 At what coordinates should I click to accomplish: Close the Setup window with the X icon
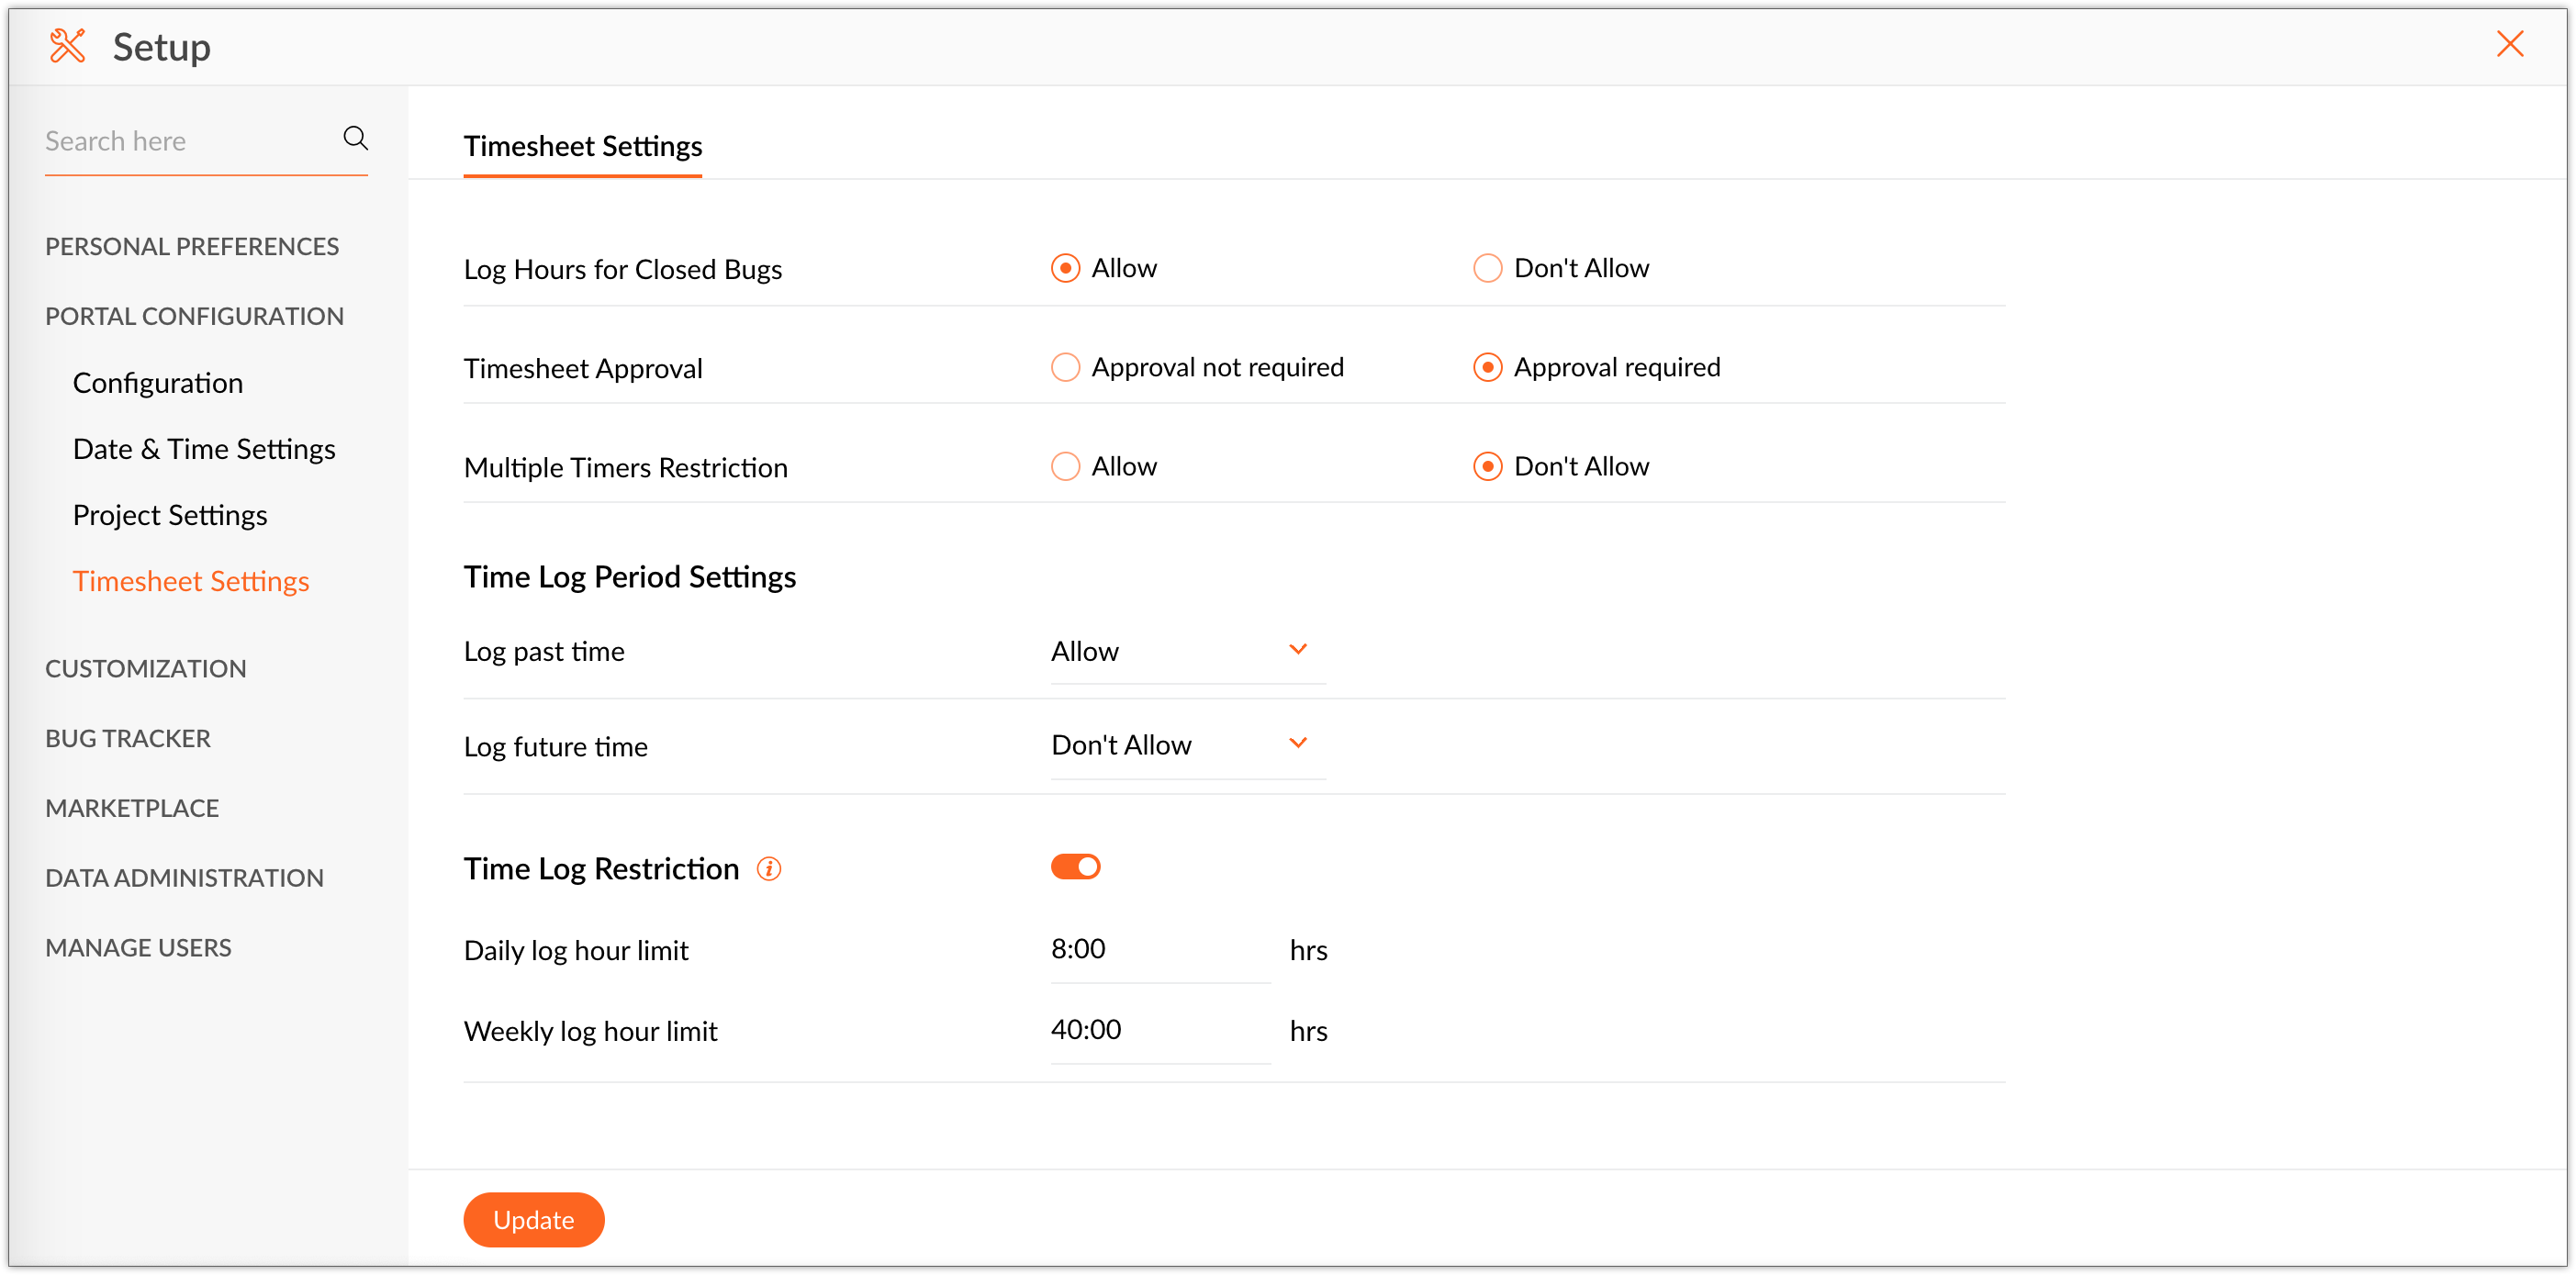(x=2509, y=44)
